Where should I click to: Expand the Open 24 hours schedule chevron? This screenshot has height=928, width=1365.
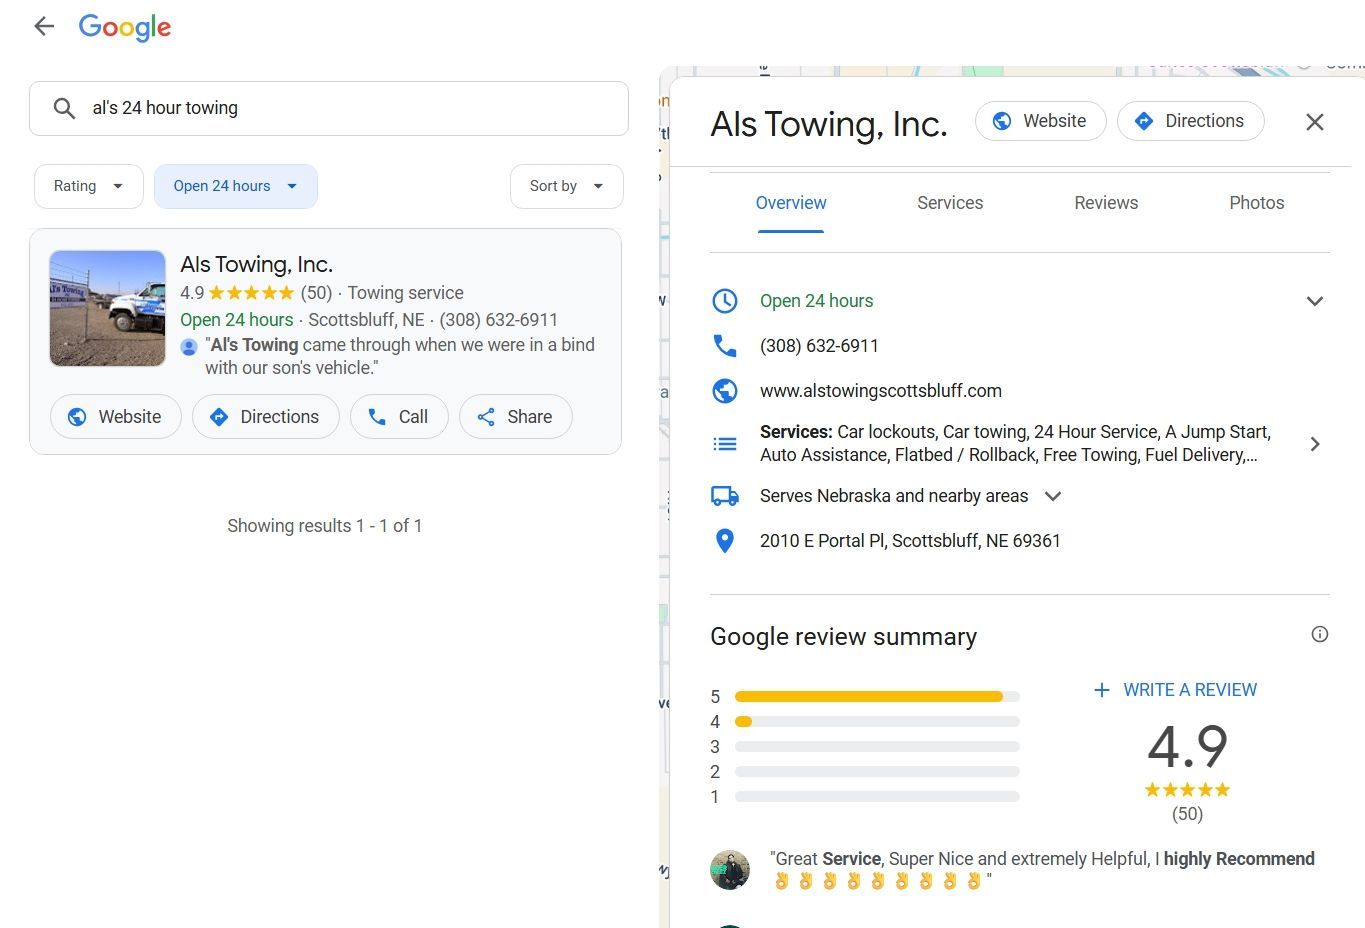1315,301
